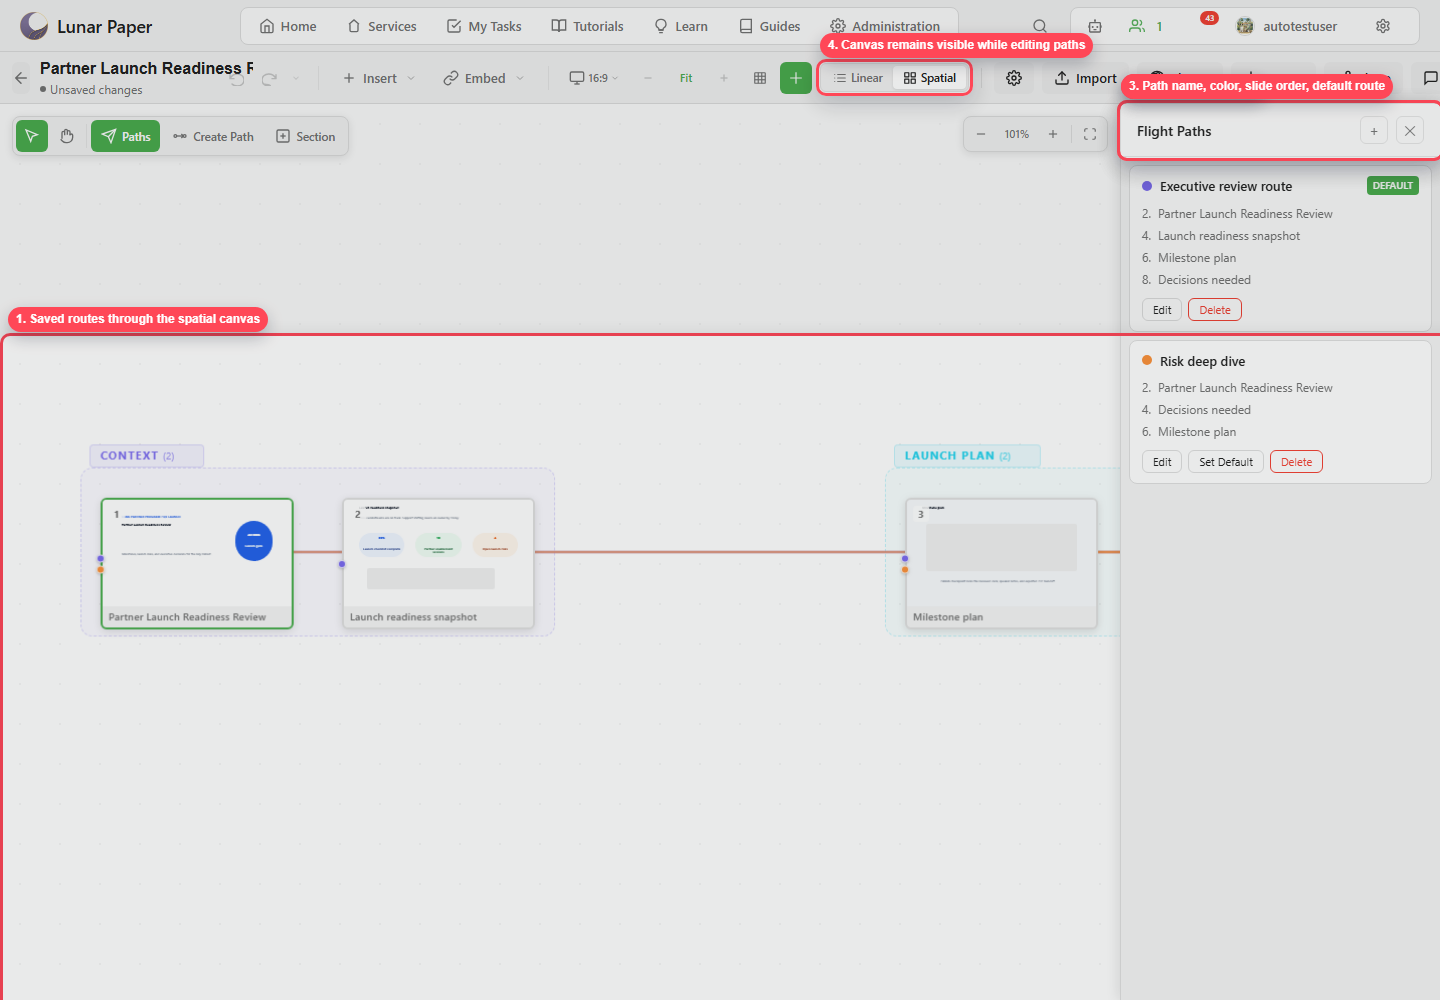Open the Guides menu item
The image size is (1440, 1000).
pos(770,26)
